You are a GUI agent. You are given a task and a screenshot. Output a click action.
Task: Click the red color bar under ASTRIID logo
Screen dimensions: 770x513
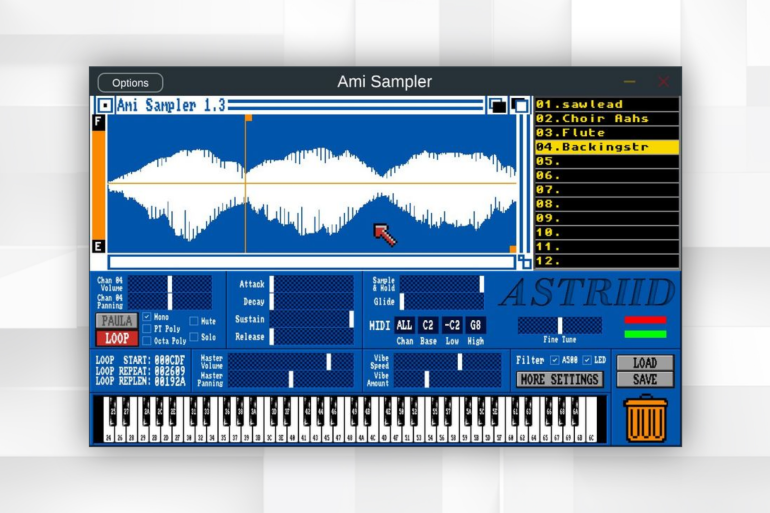pos(645,320)
